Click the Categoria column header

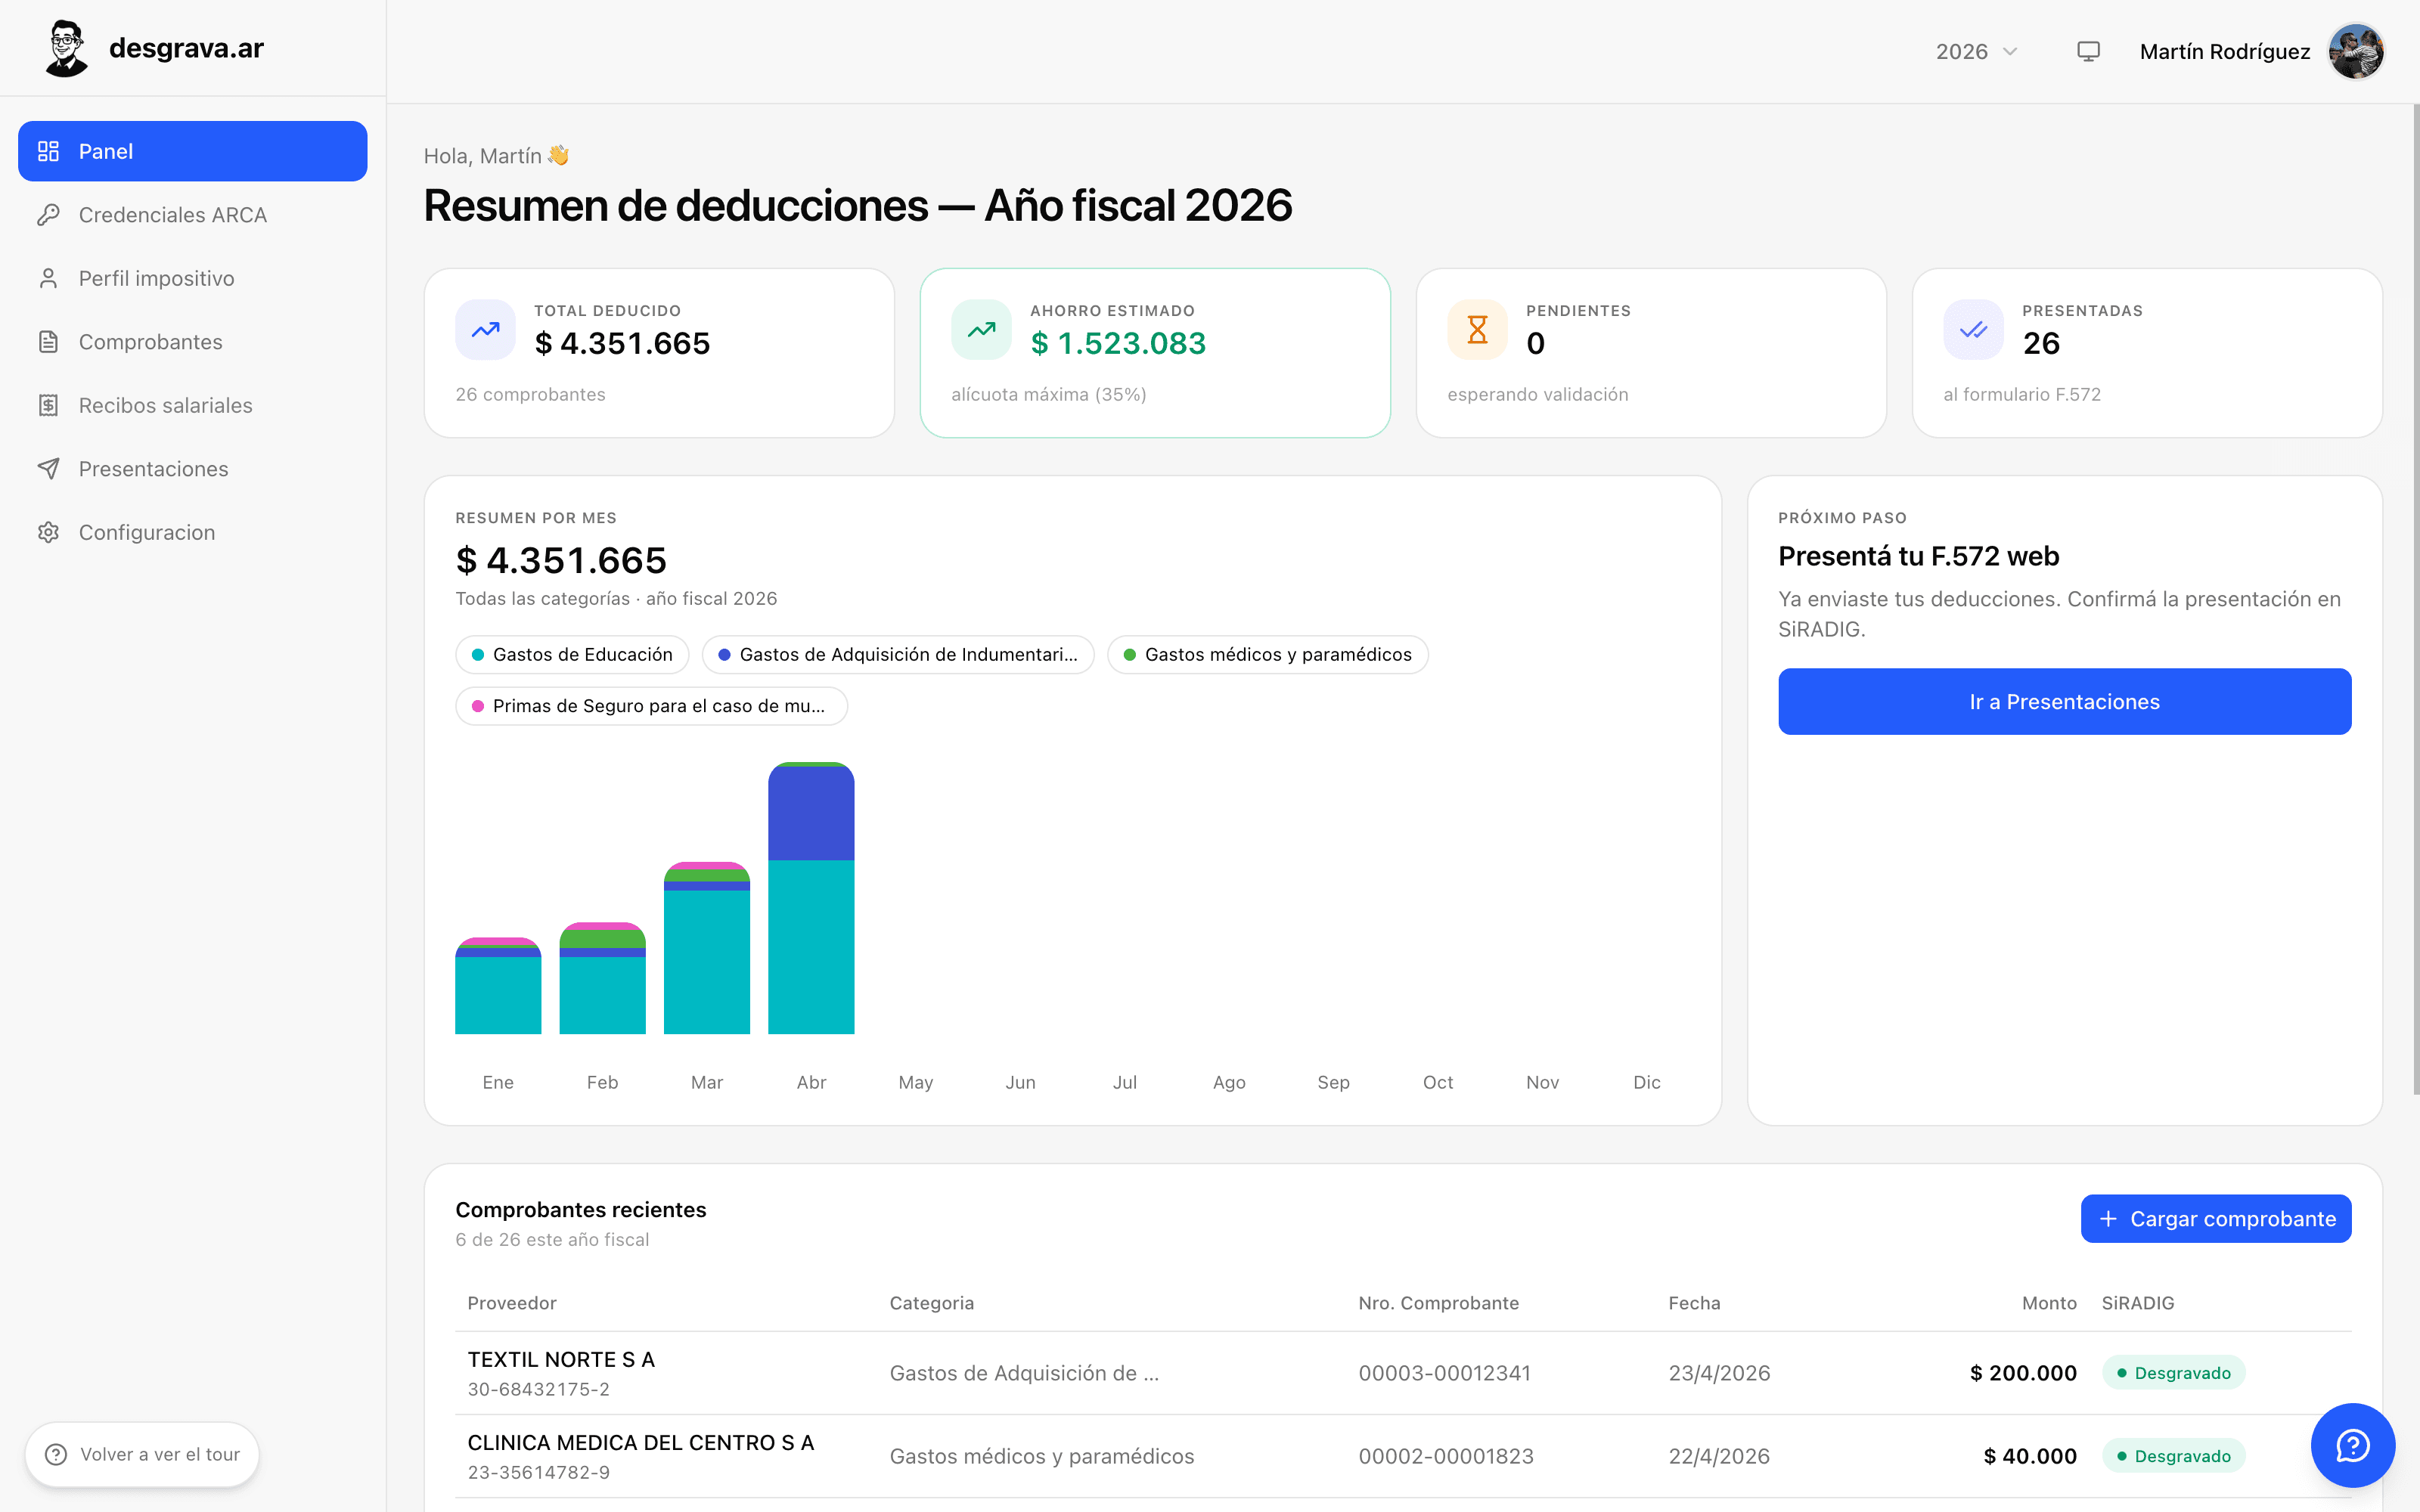point(932,1303)
